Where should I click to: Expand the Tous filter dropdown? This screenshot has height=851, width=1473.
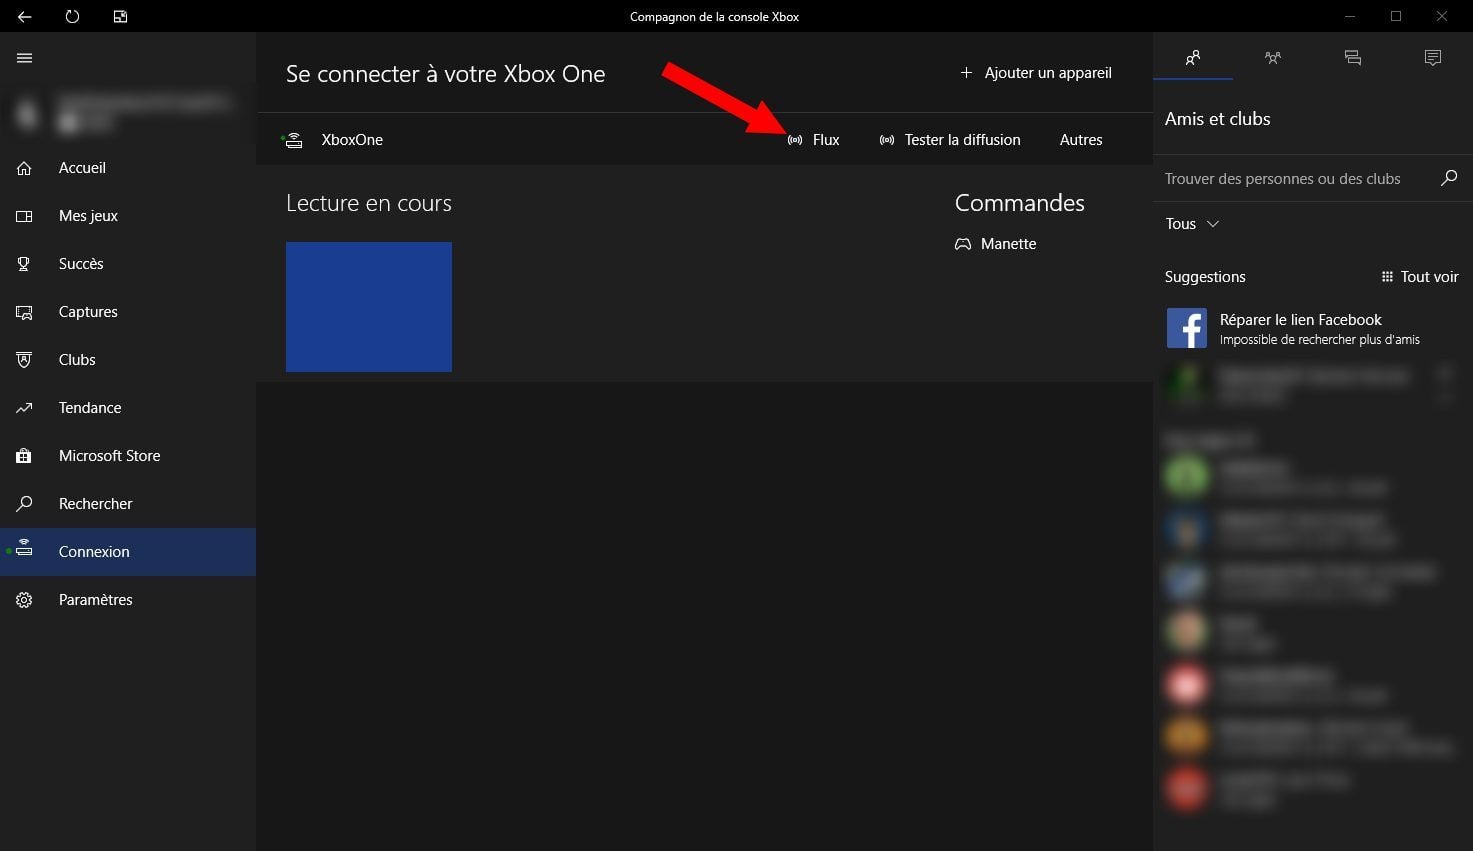(x=1192, y=224)
